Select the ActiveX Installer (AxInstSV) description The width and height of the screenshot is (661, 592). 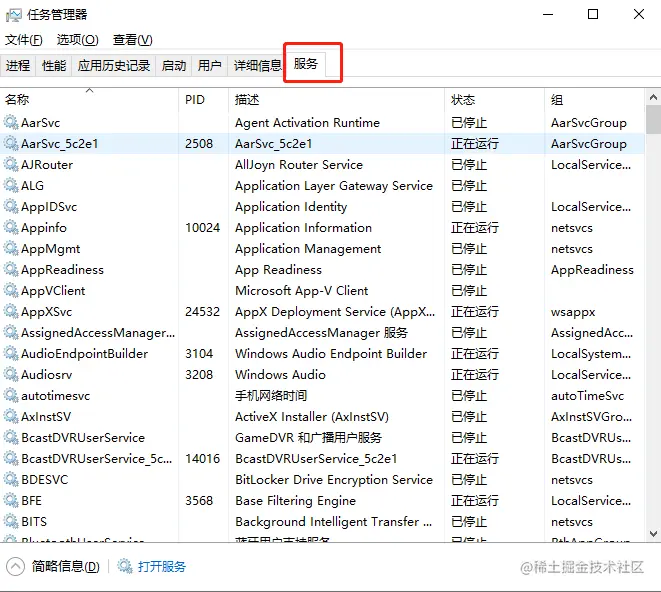coord(312,417)
